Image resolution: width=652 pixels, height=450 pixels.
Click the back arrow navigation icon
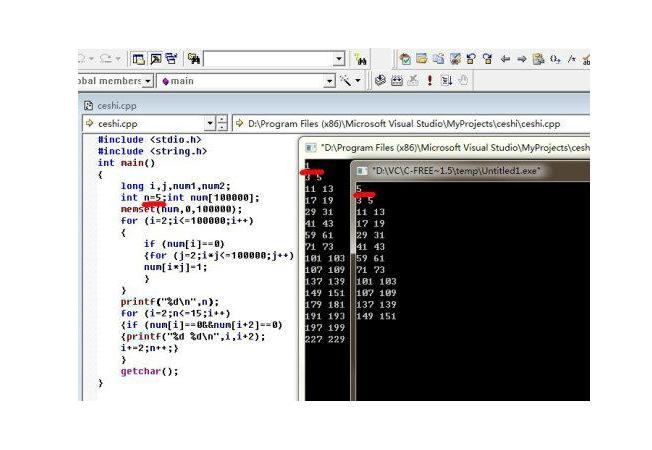pos(505,59)
